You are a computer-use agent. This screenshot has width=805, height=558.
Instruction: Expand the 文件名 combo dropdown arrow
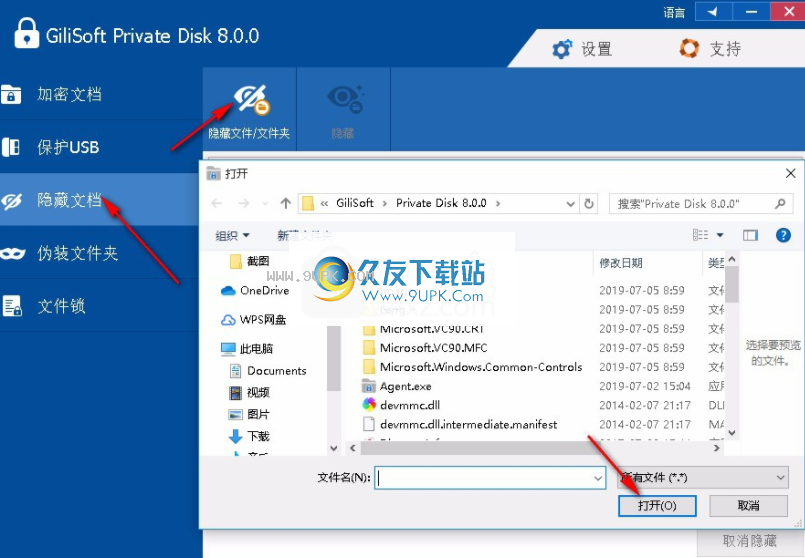tap(598, 478)
